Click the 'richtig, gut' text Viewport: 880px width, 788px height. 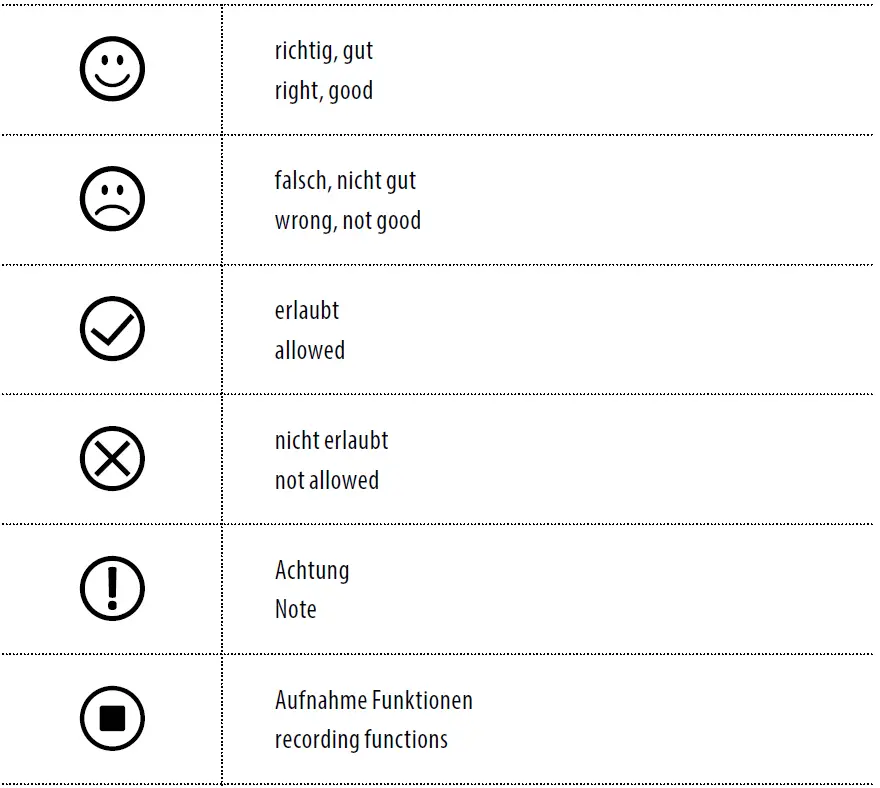click(x=323, y=51)
